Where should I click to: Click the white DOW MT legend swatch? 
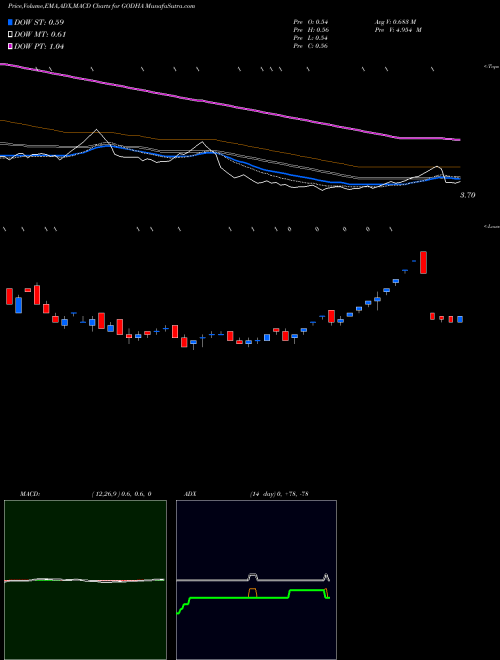pyautogui.click(x=10, y=35)
